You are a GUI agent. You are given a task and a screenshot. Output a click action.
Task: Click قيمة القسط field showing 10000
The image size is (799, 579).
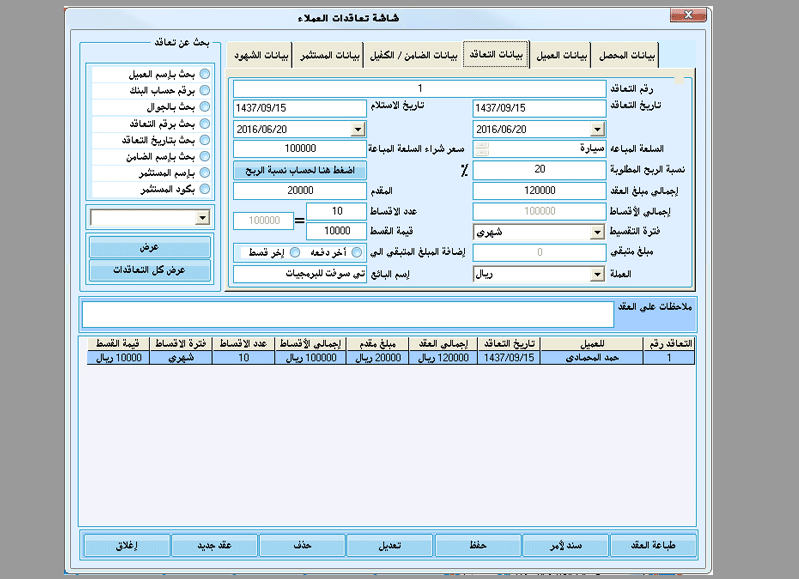[336, 231]
